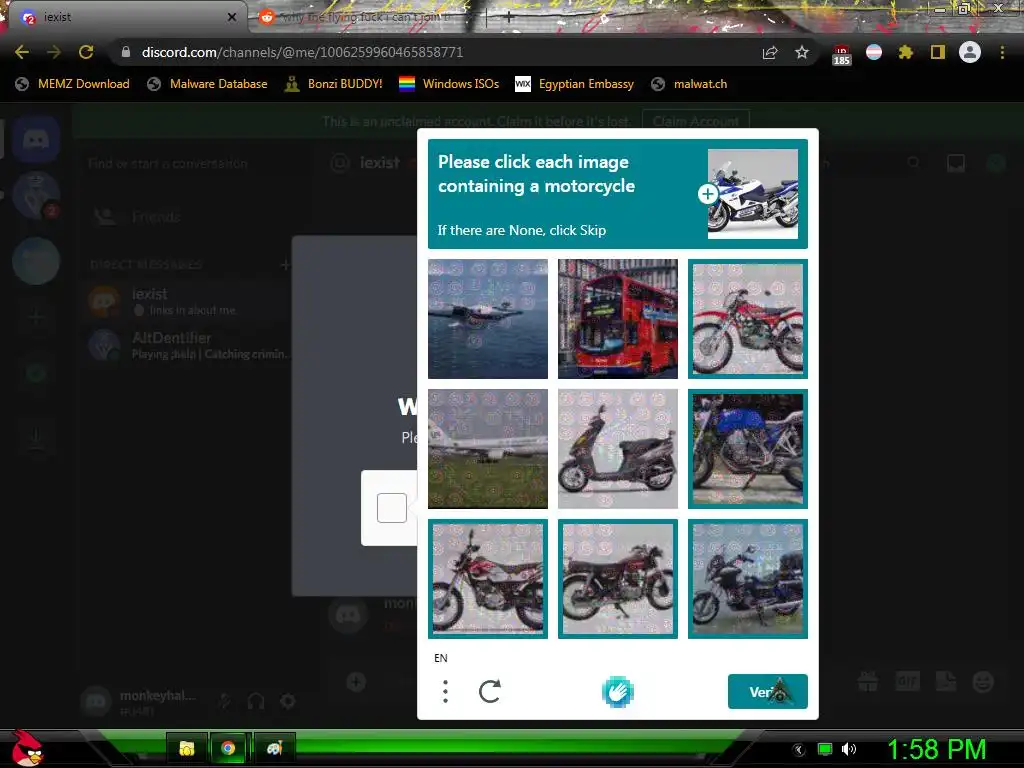Deselect the blue motorcycle image

click(748, 449)
